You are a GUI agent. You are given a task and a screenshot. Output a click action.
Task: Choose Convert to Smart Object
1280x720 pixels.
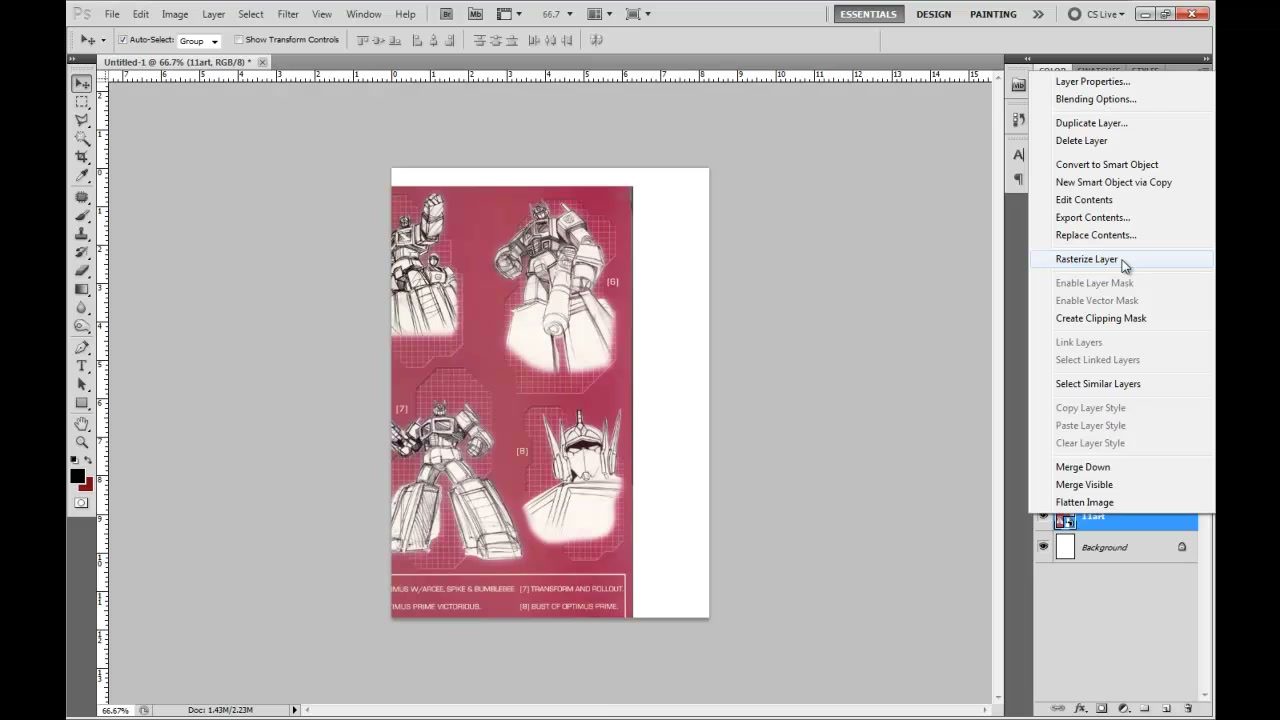click(x=1107, y=165)
